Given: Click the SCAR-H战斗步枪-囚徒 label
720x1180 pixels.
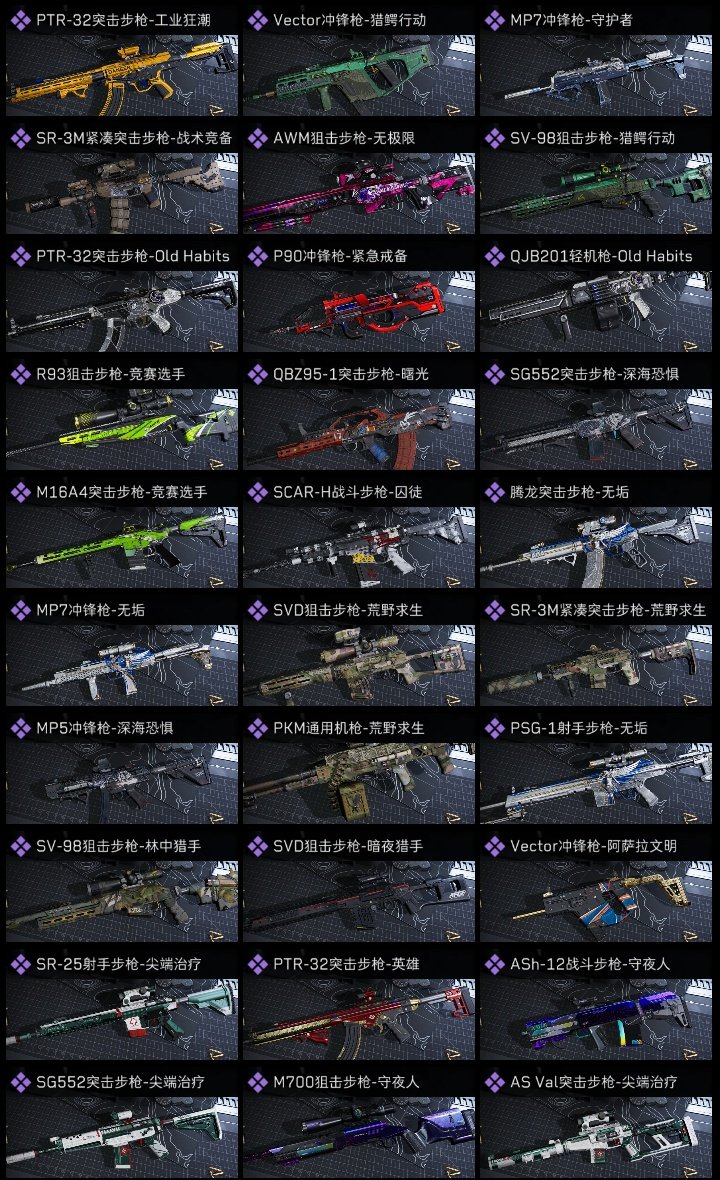Looking at the screenshot, I should click(x=348, y=492).
